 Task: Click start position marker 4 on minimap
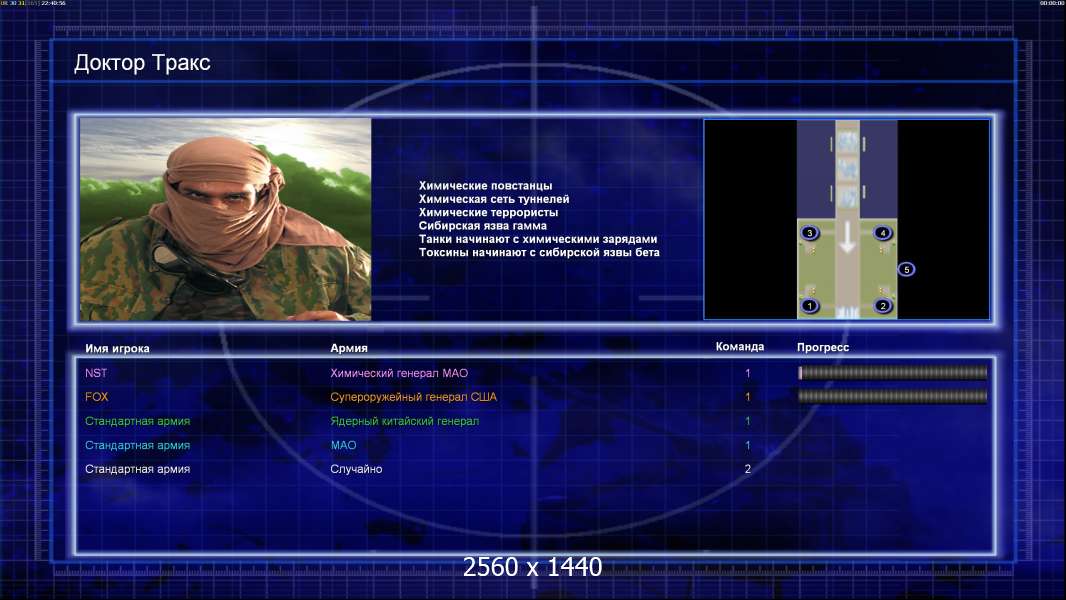point(882,232)
